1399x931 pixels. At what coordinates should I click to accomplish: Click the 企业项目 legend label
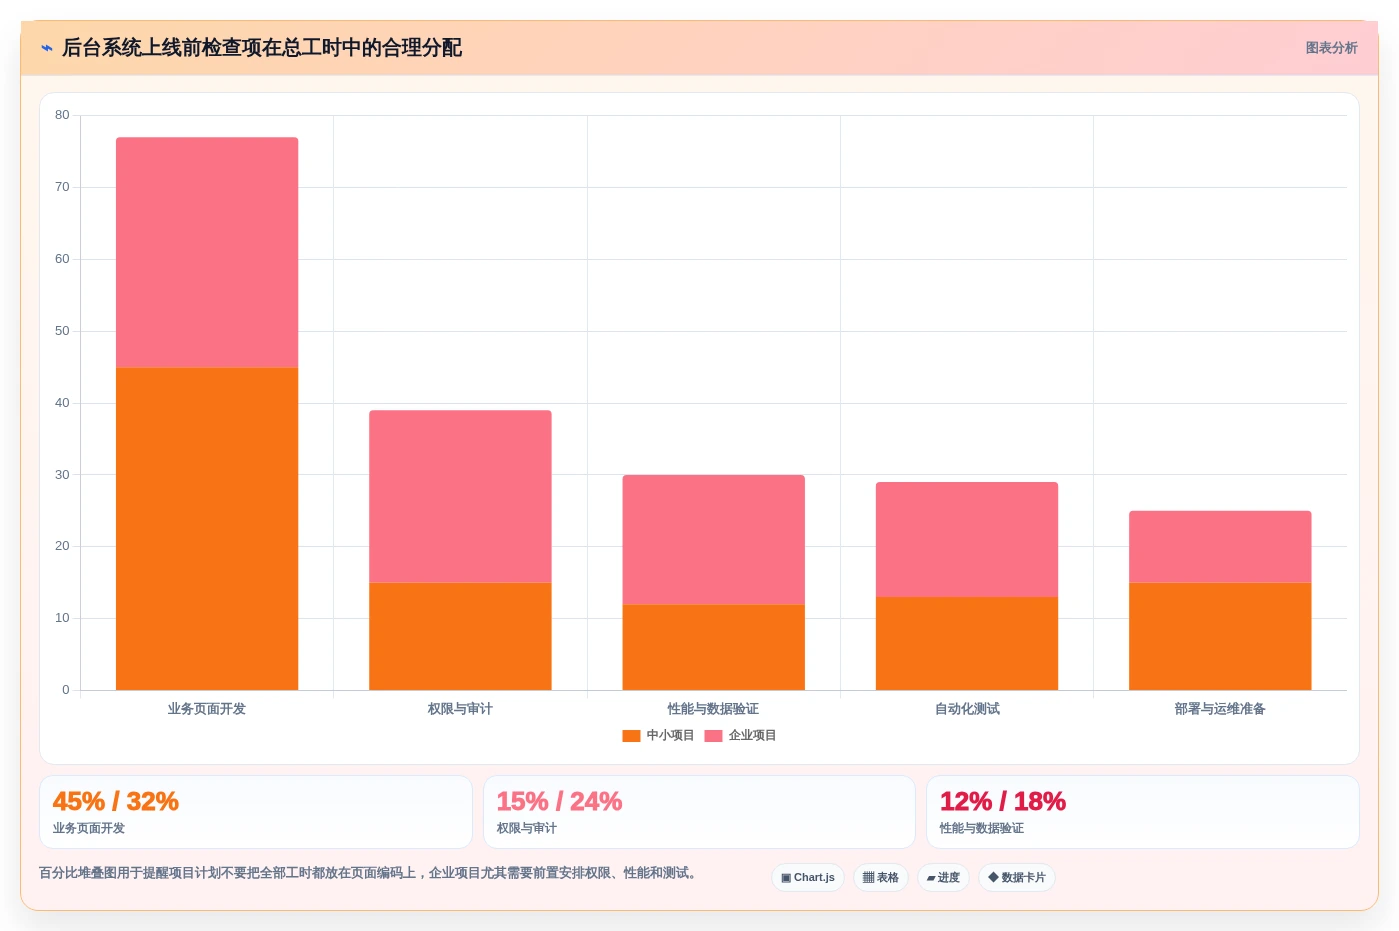coord(752,736)
